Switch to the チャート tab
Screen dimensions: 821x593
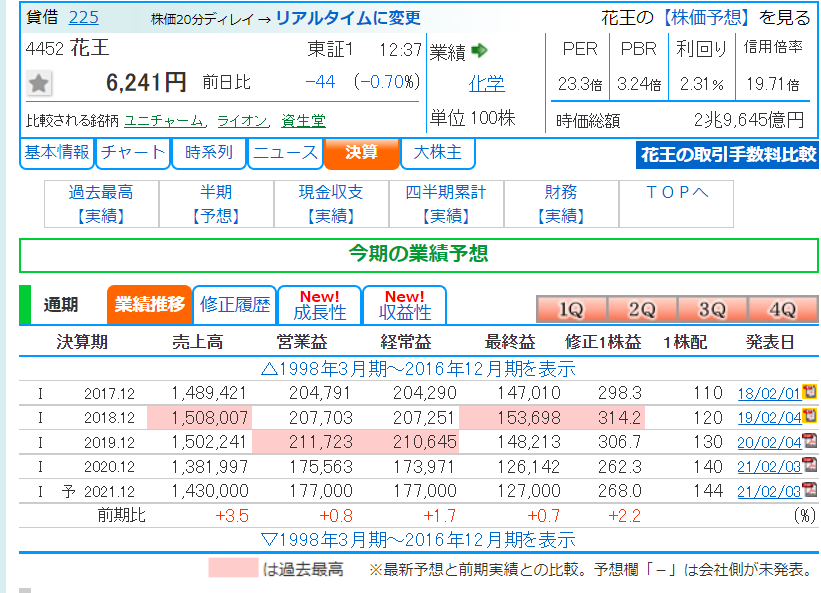tap(133, 153)
